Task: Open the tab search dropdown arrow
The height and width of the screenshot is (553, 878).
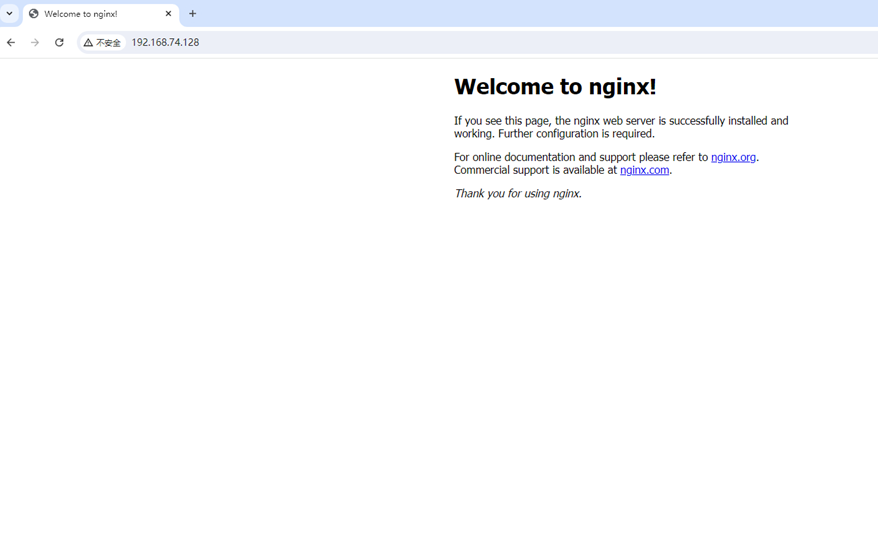Action: click(x=10, y=13)
